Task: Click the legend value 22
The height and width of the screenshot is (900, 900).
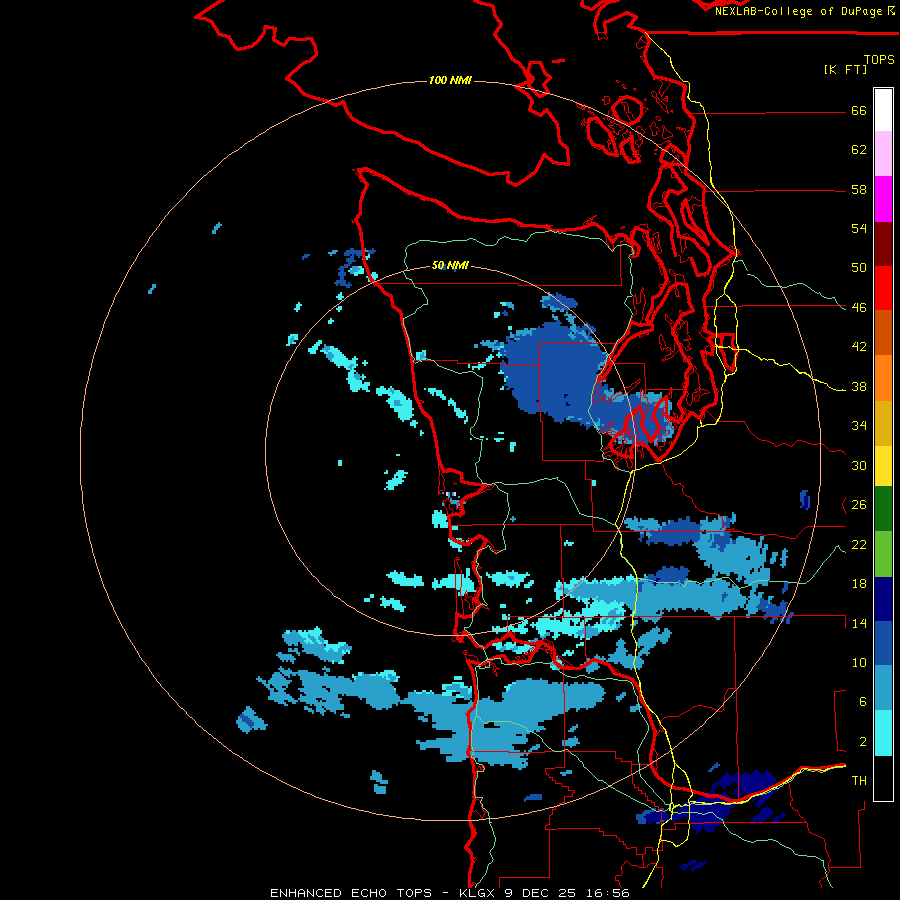Action: tap(859, 544)
